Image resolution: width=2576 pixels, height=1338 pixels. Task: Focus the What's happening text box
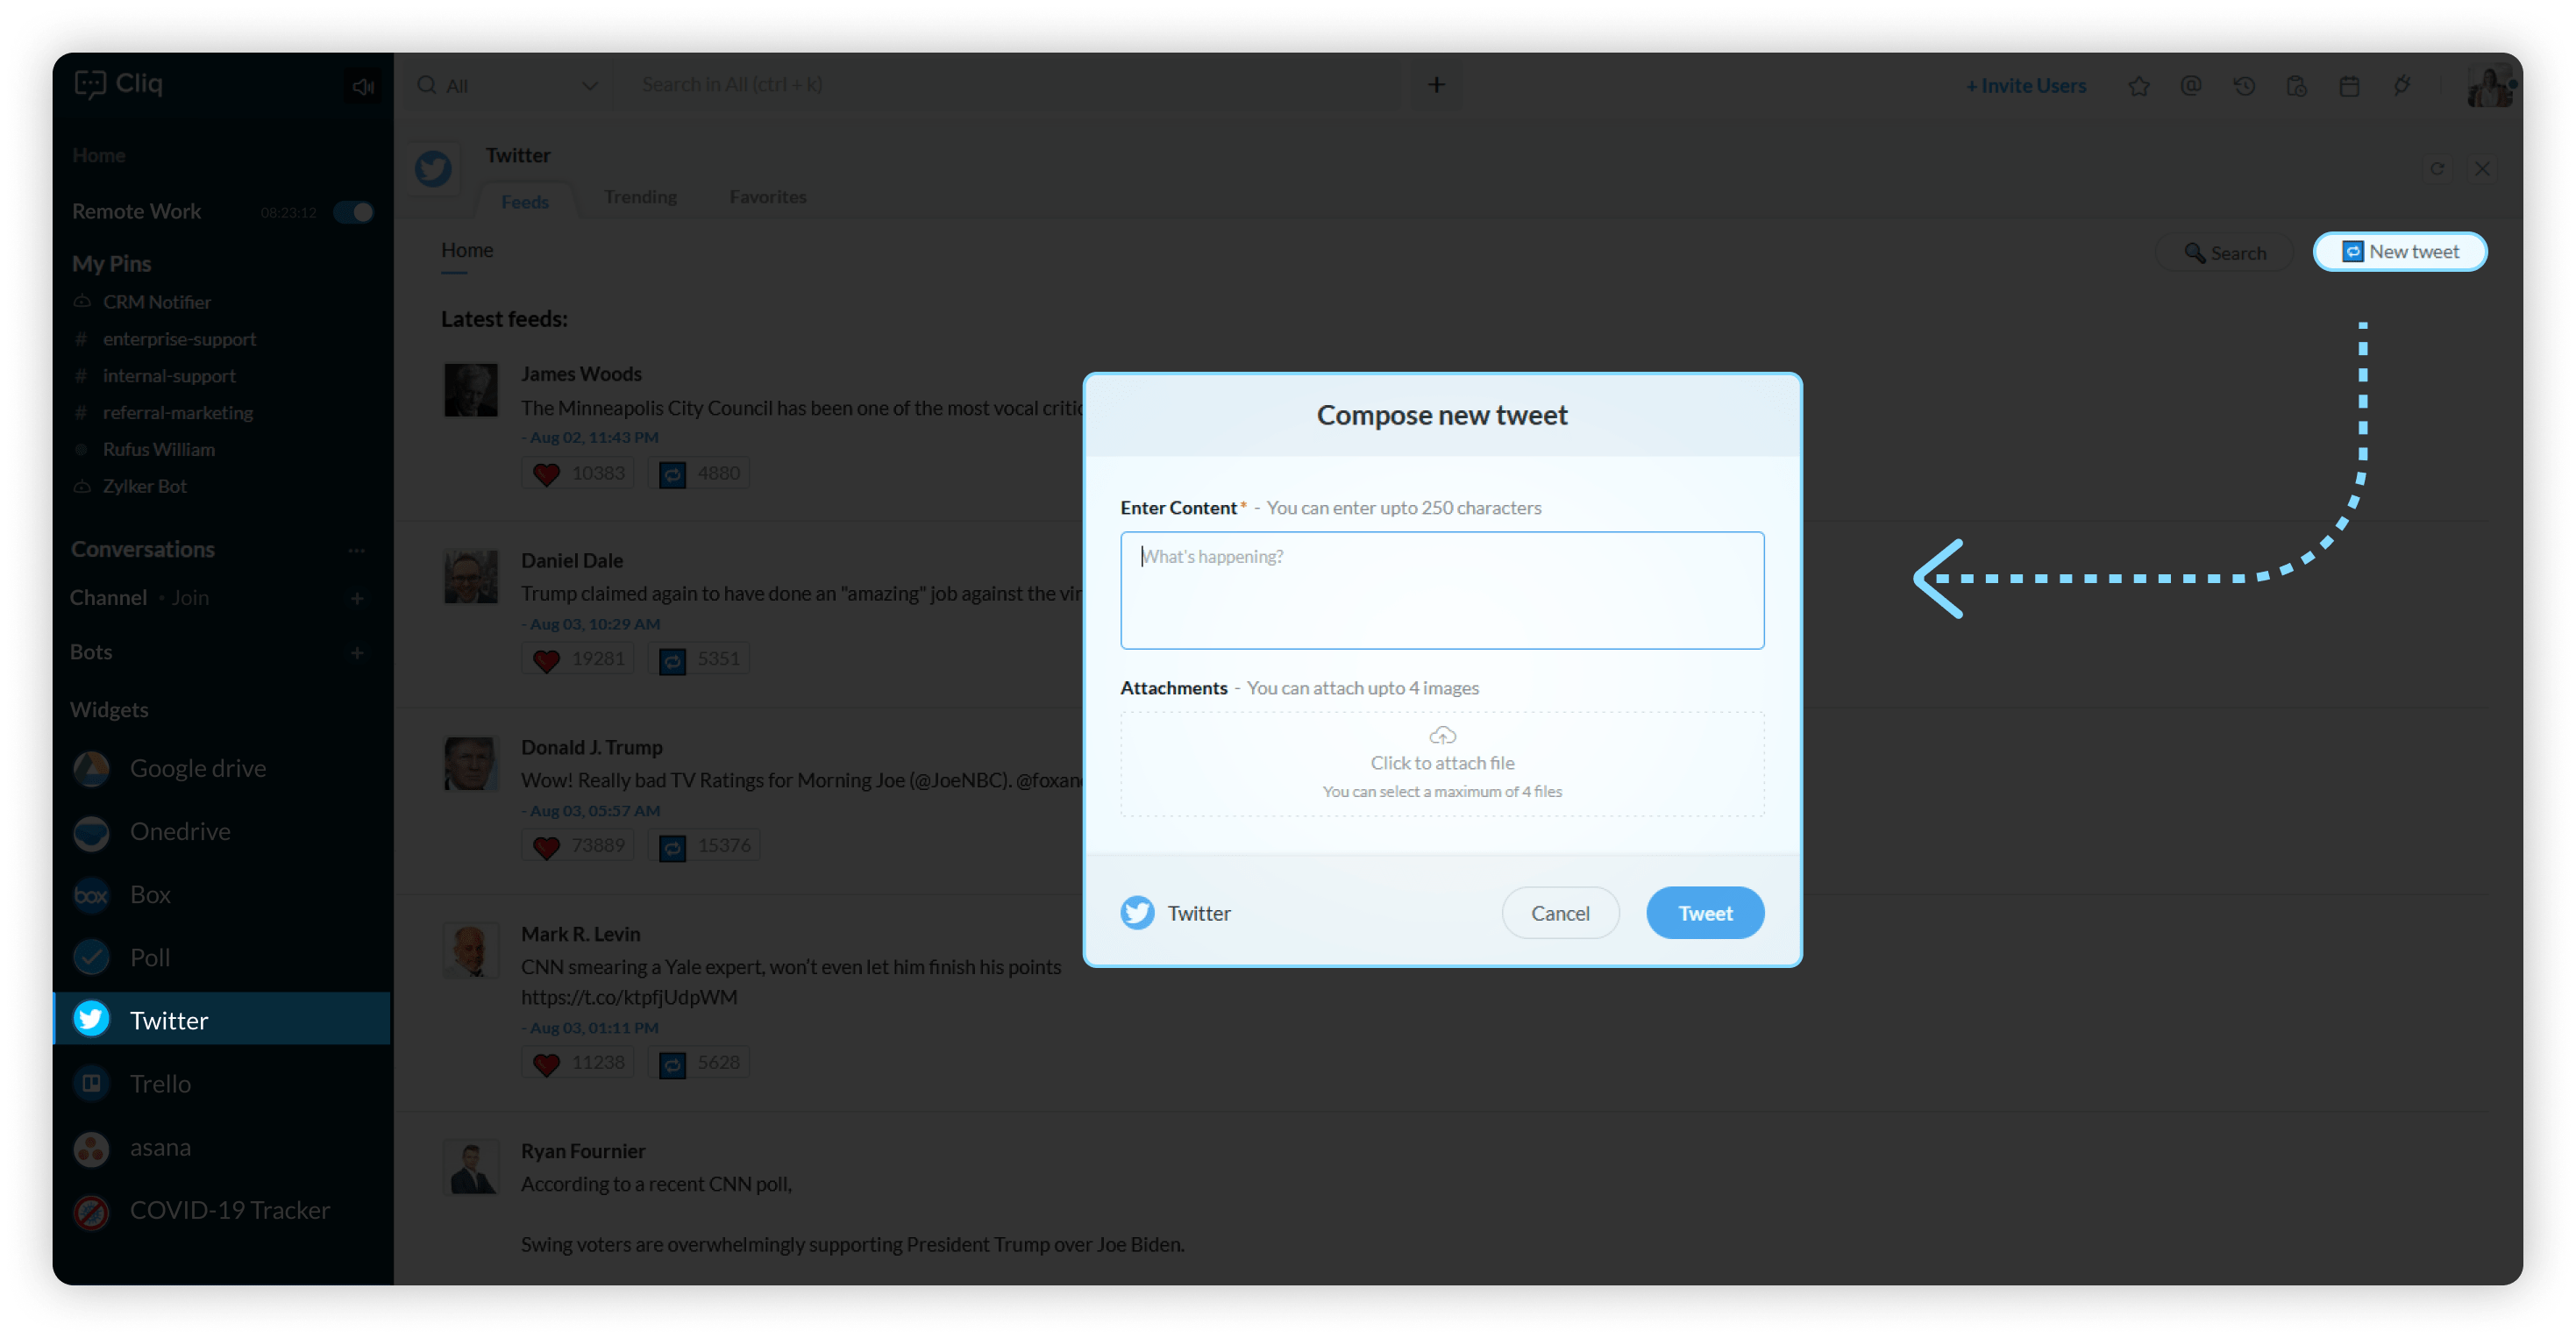coord(1441,590)
